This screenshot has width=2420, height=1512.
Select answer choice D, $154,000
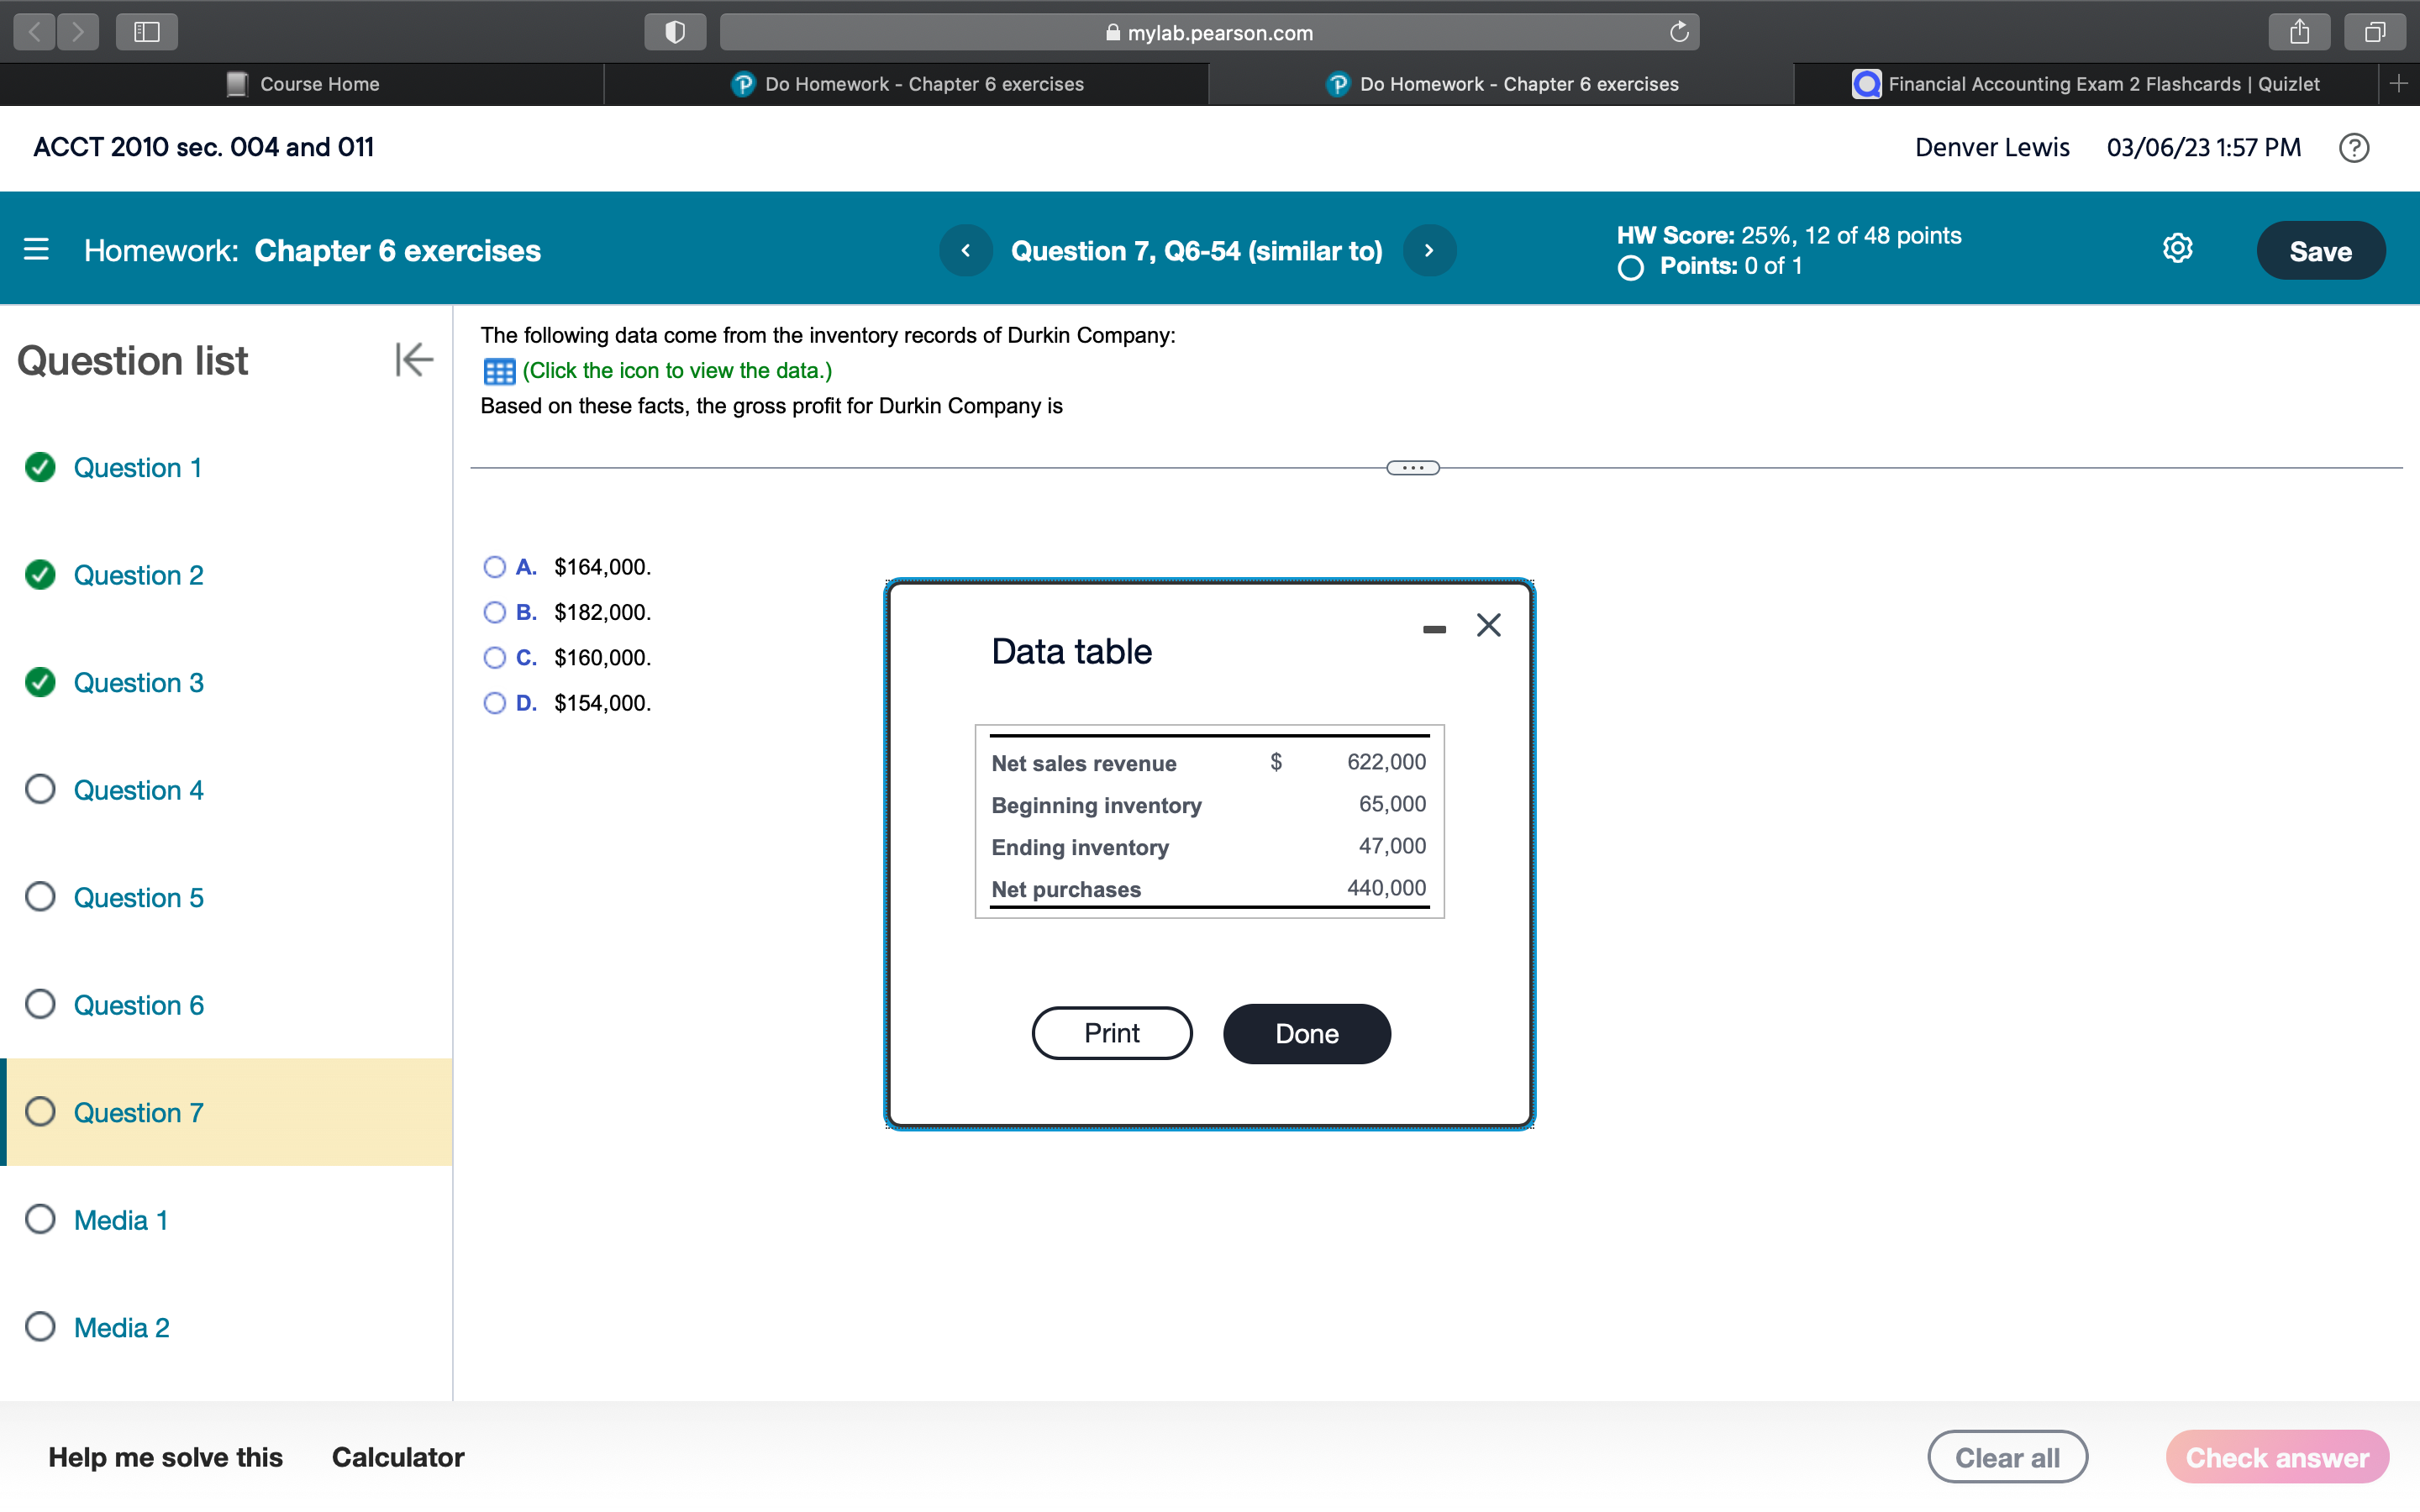494,703
